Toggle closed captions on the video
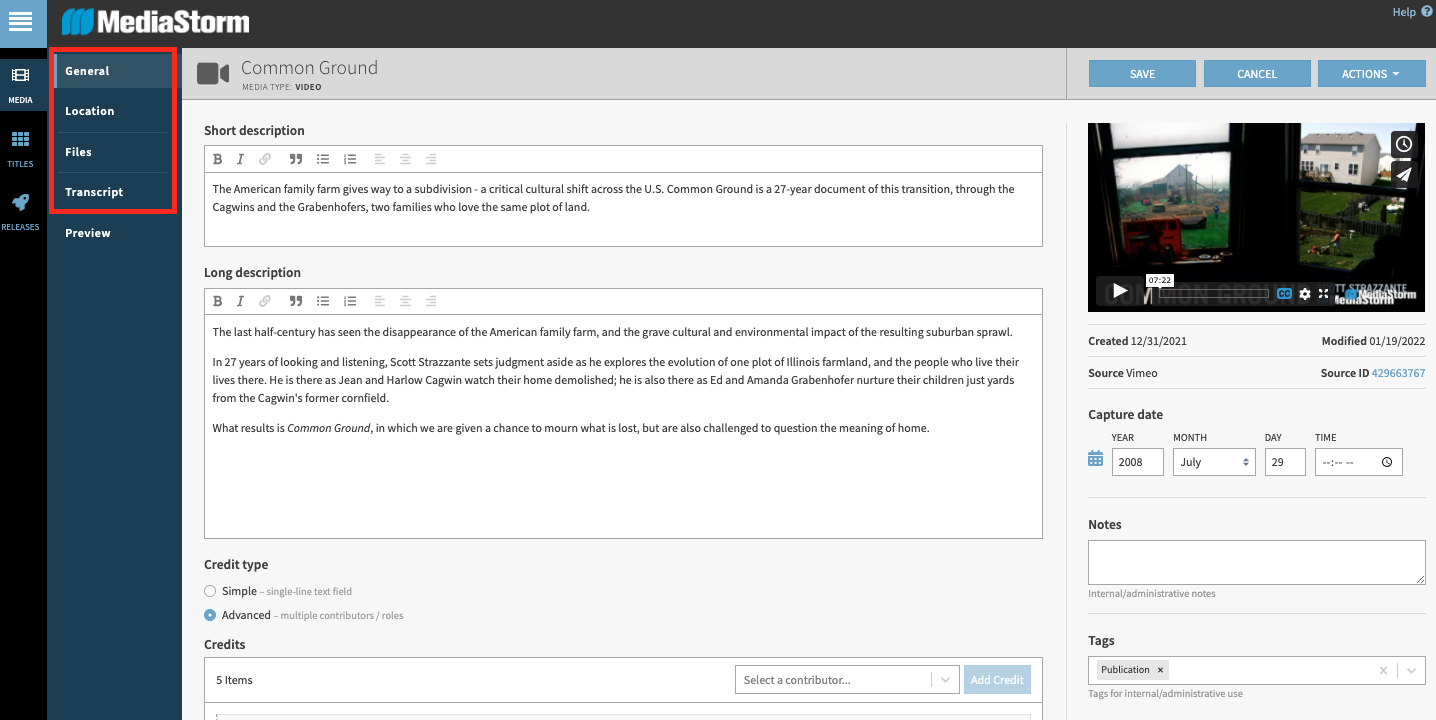The width and height of the screenshot is (1436, 720). (x=1284, y=294)
